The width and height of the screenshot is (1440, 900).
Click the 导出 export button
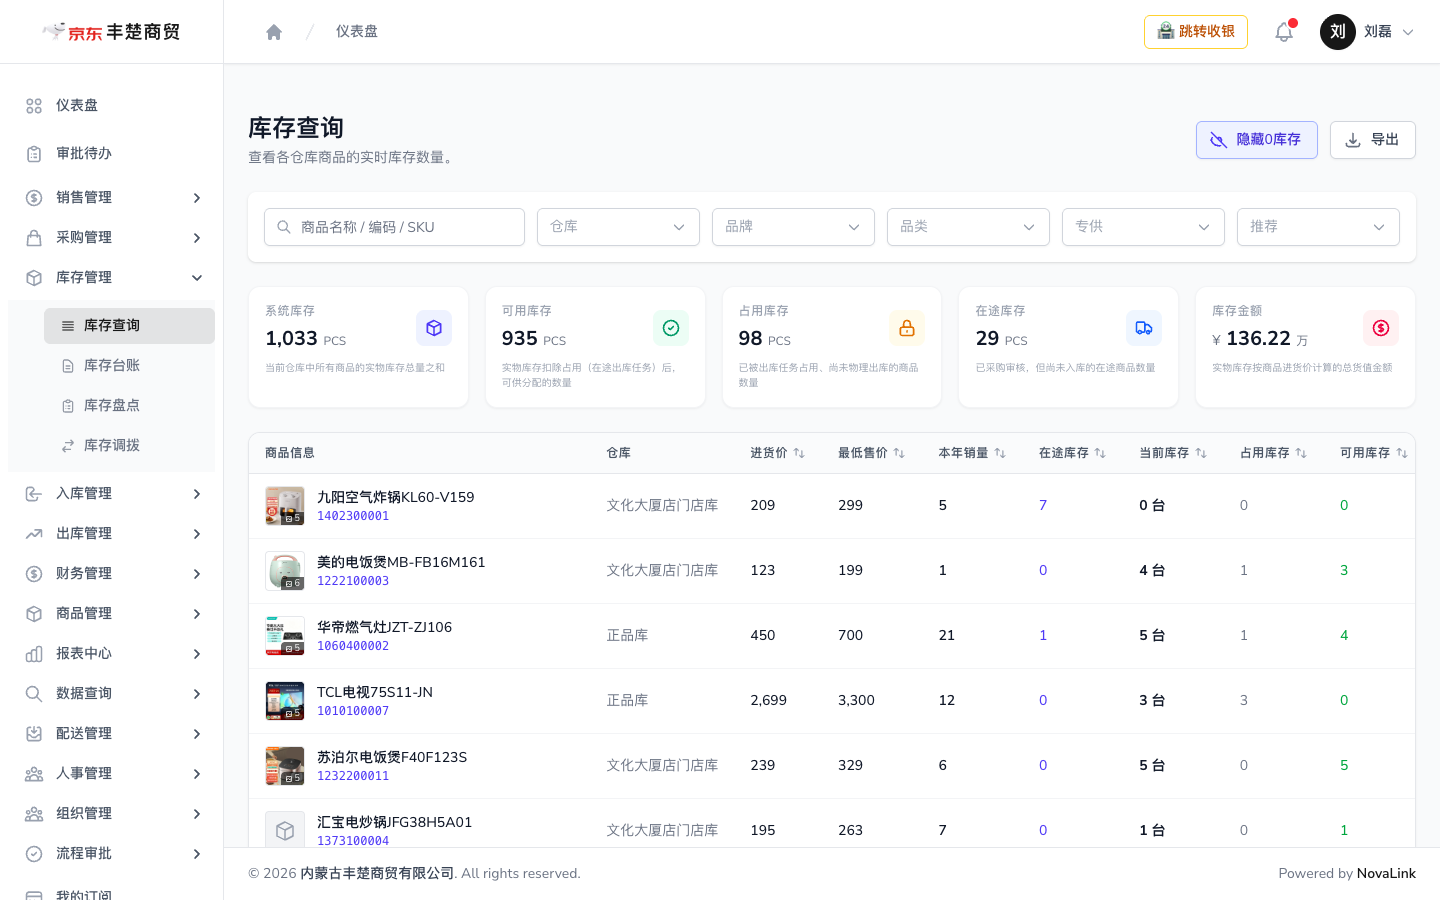[1373, 140]
